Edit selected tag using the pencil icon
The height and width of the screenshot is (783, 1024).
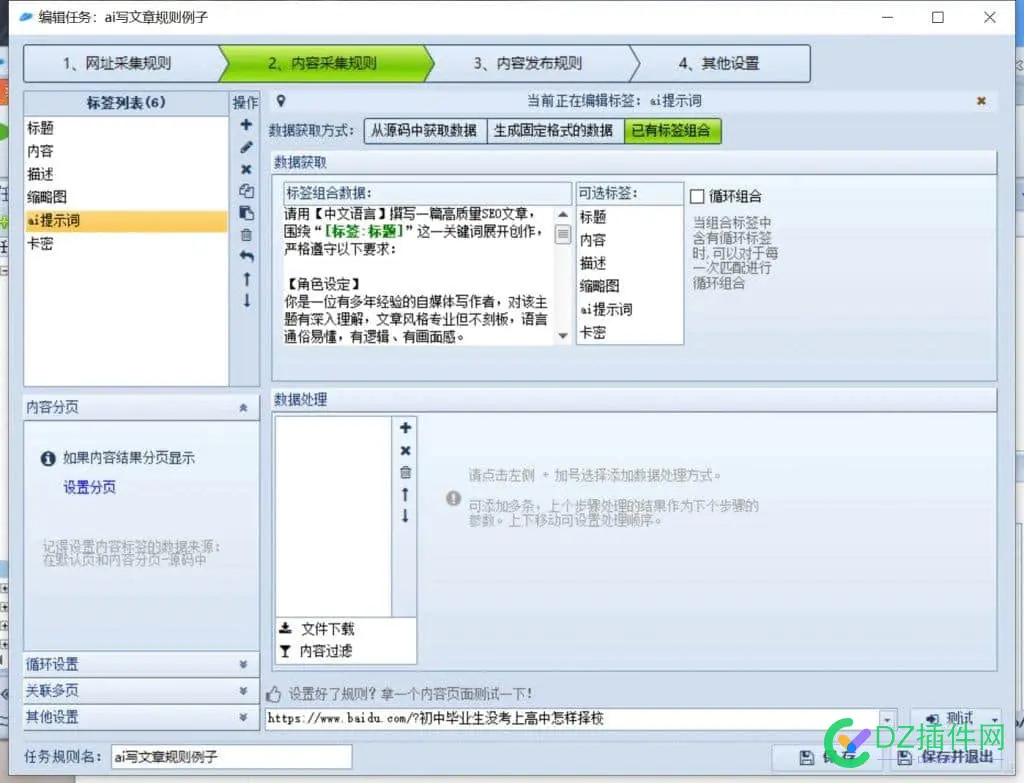pyautogui.click(x=247, y=148)
